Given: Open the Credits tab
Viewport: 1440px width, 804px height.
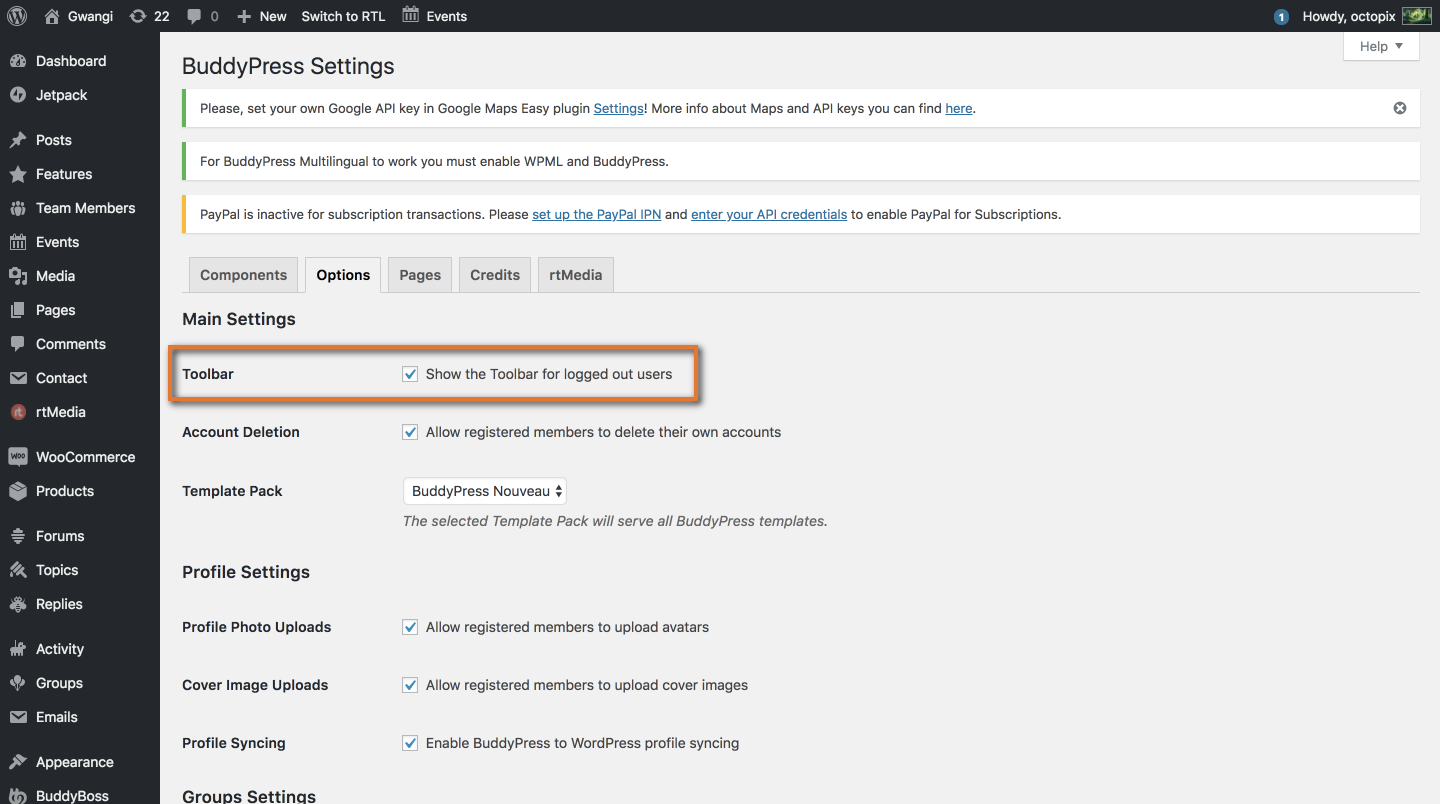Looking at the screenshot, I should [495, 275].
